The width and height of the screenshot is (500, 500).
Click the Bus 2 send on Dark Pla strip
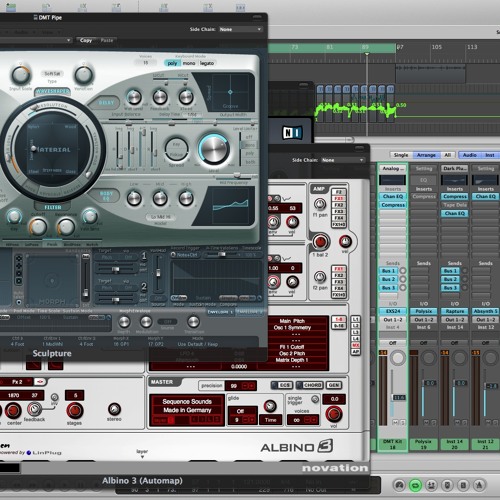click(x=450, y=279)
